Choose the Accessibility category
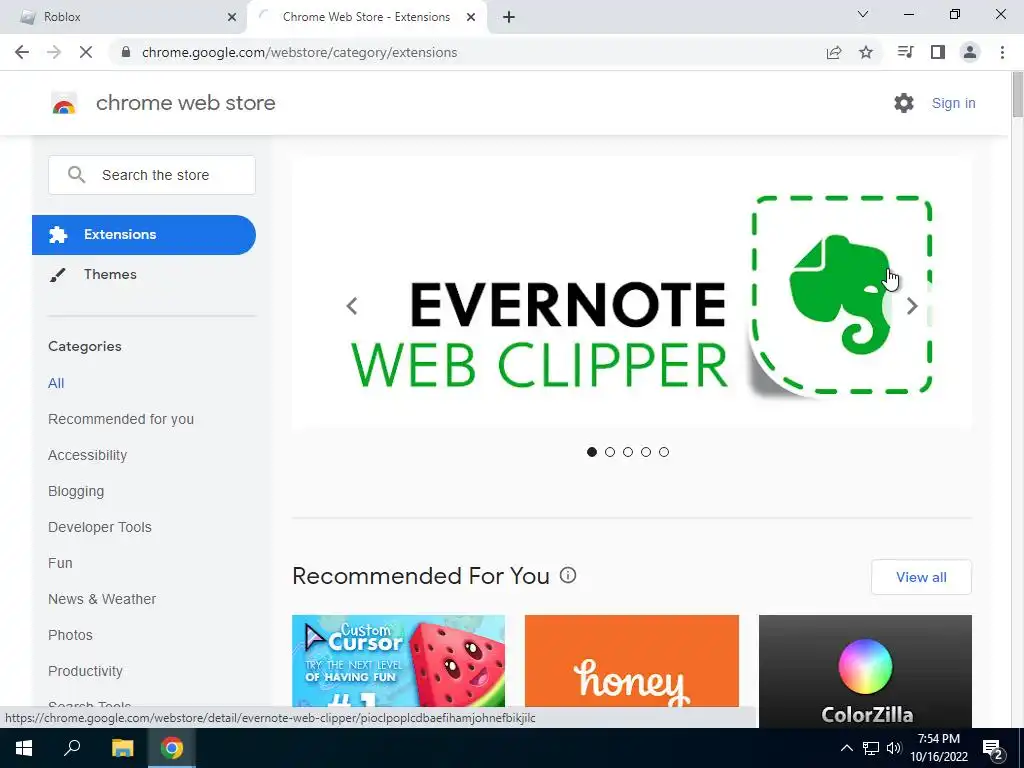Viewport: 1024px width, 768px height. 88,455
